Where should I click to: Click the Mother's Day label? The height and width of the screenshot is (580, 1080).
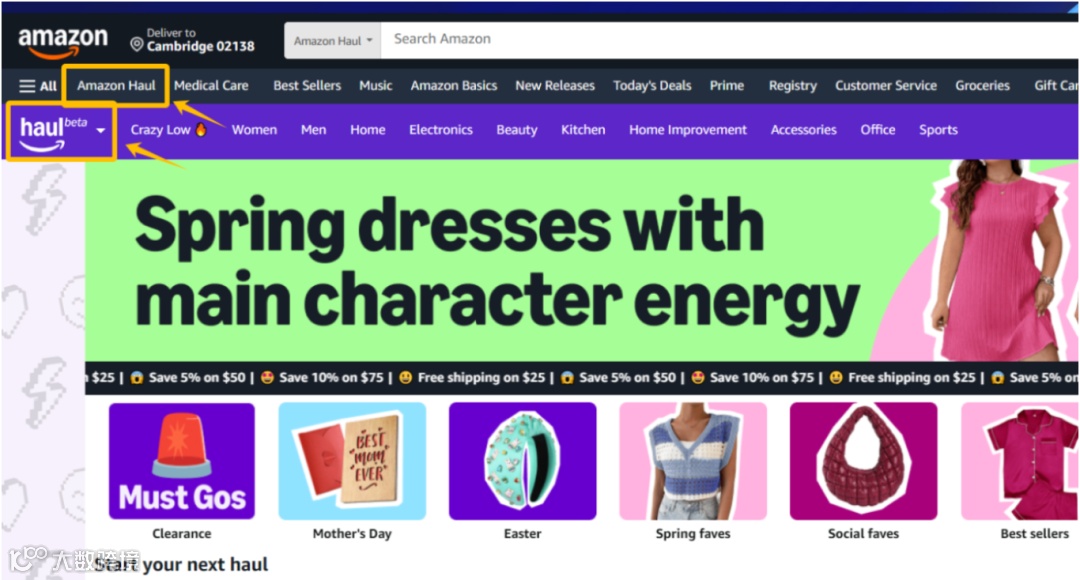[352, 533]
